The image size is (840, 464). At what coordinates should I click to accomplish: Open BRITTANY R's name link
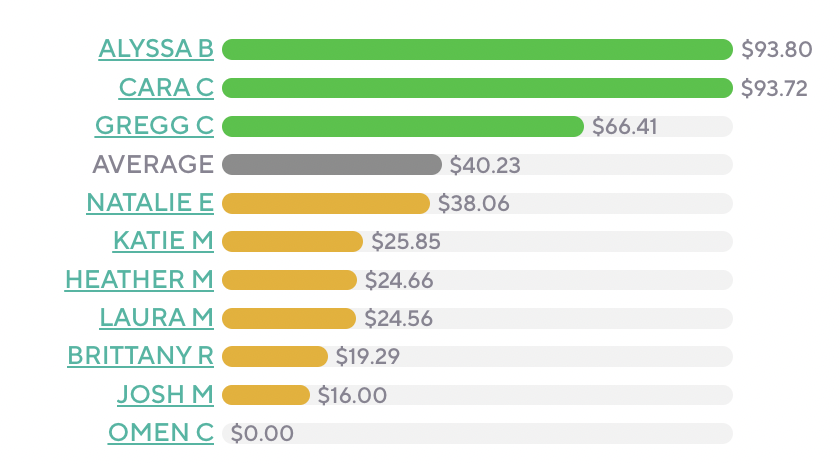point(140,356)
